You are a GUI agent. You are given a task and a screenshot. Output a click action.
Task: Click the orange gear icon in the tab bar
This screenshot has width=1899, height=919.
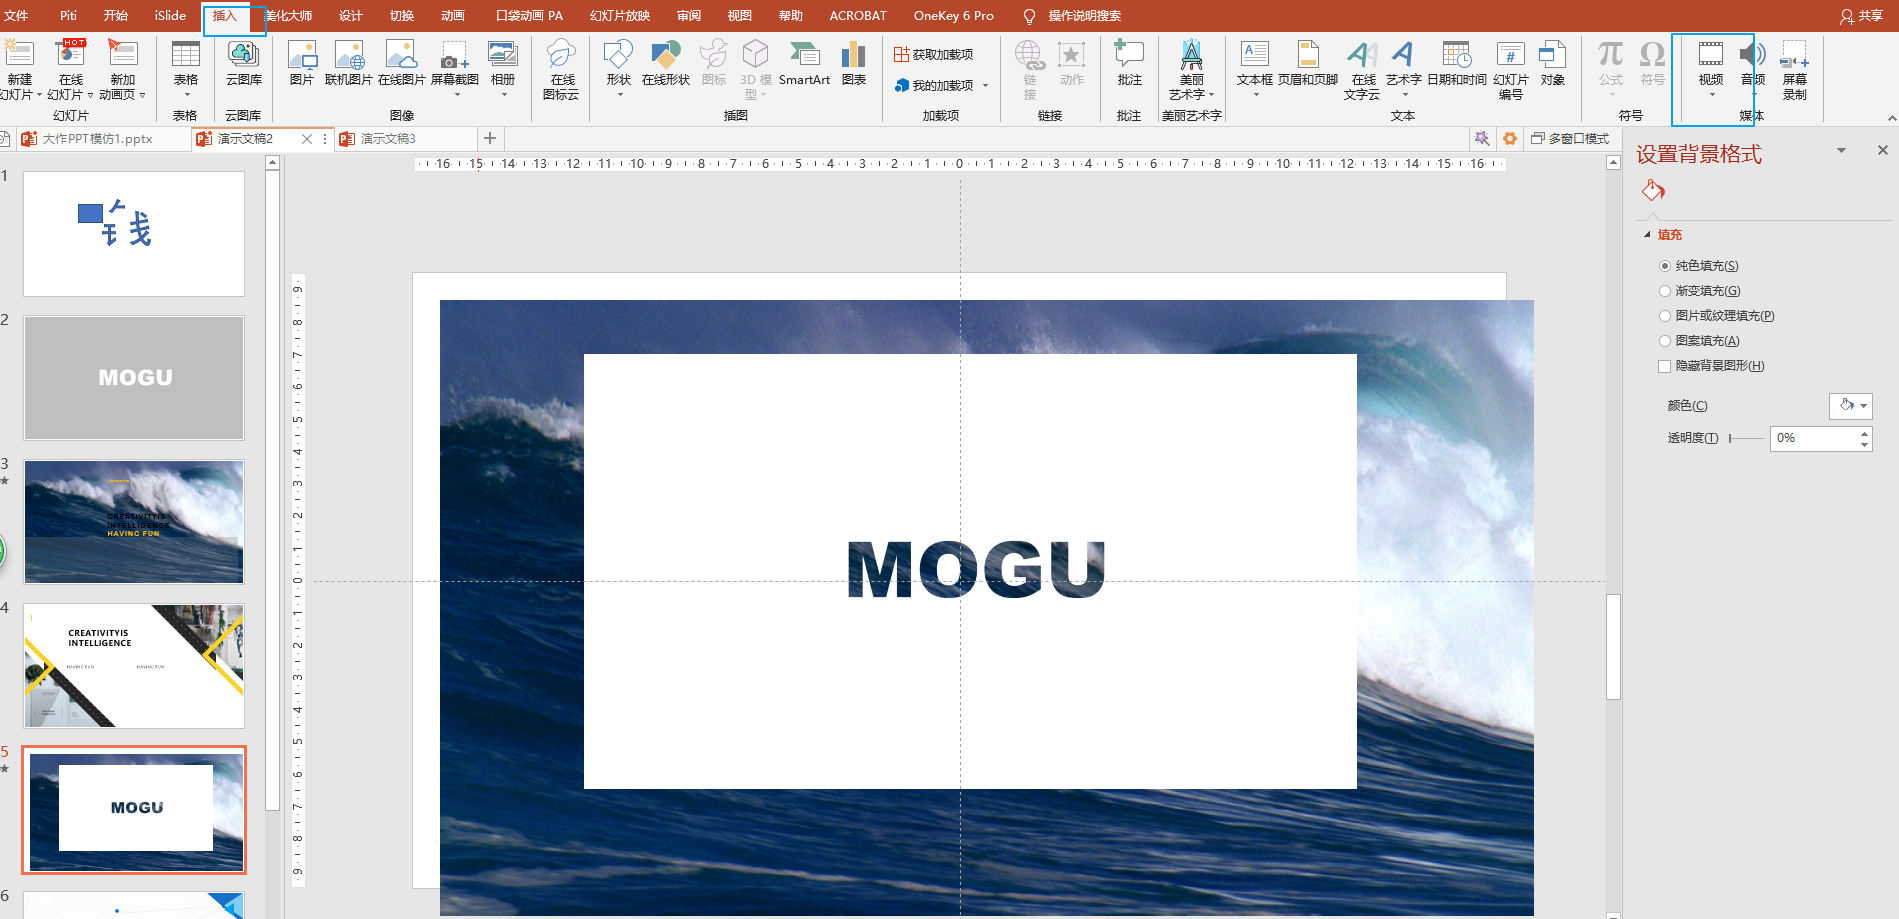[x=1510, y=139]
